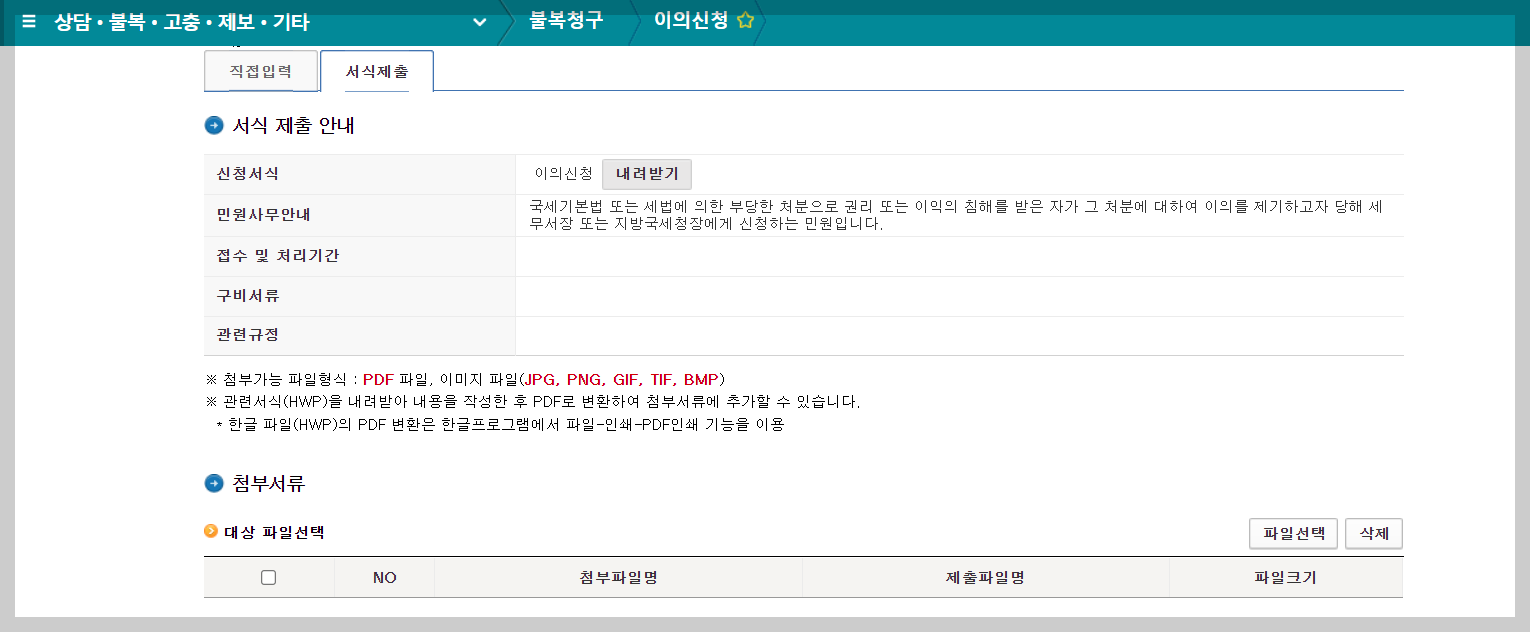Viewport: 1530px width, 632px height.
Task: Click the favorite star next to 이의신청
Action: (744, 18)
